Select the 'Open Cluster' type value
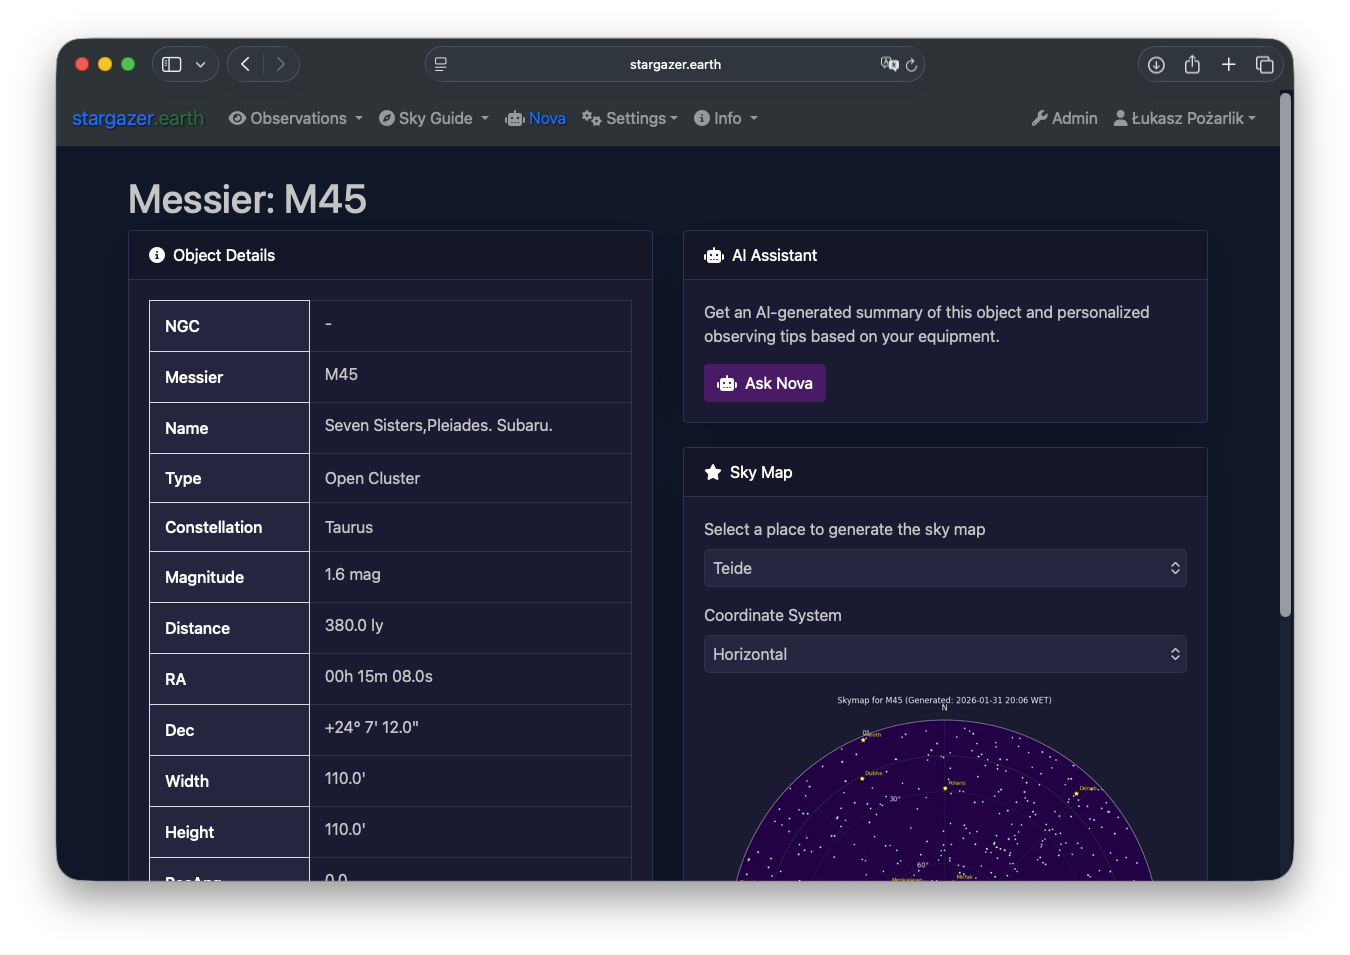The image size is (1350, 955). (372, 478)
